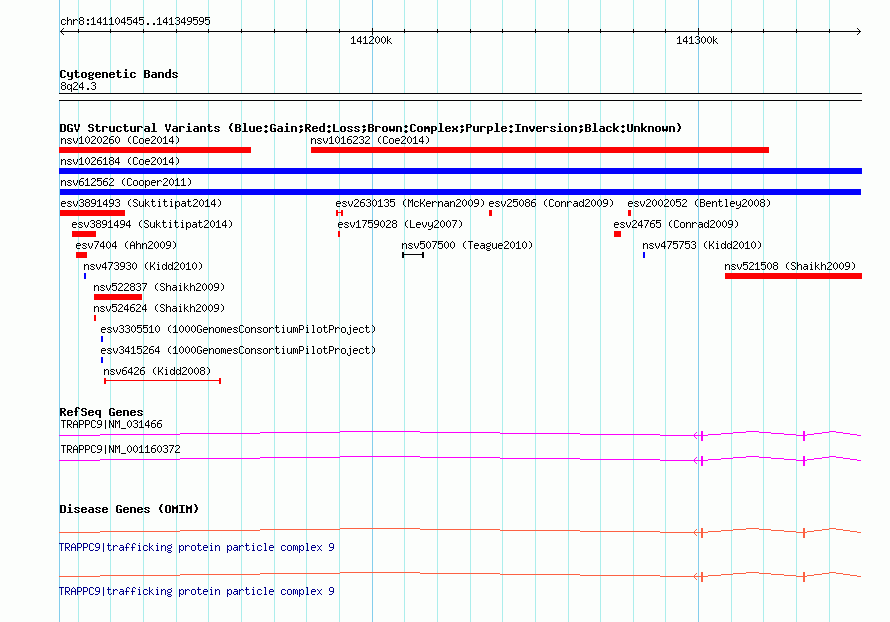Click the esv3891493 (Suktitipat2014) label
The height and width of the screenshot is (622, 890).
[141, 203]
